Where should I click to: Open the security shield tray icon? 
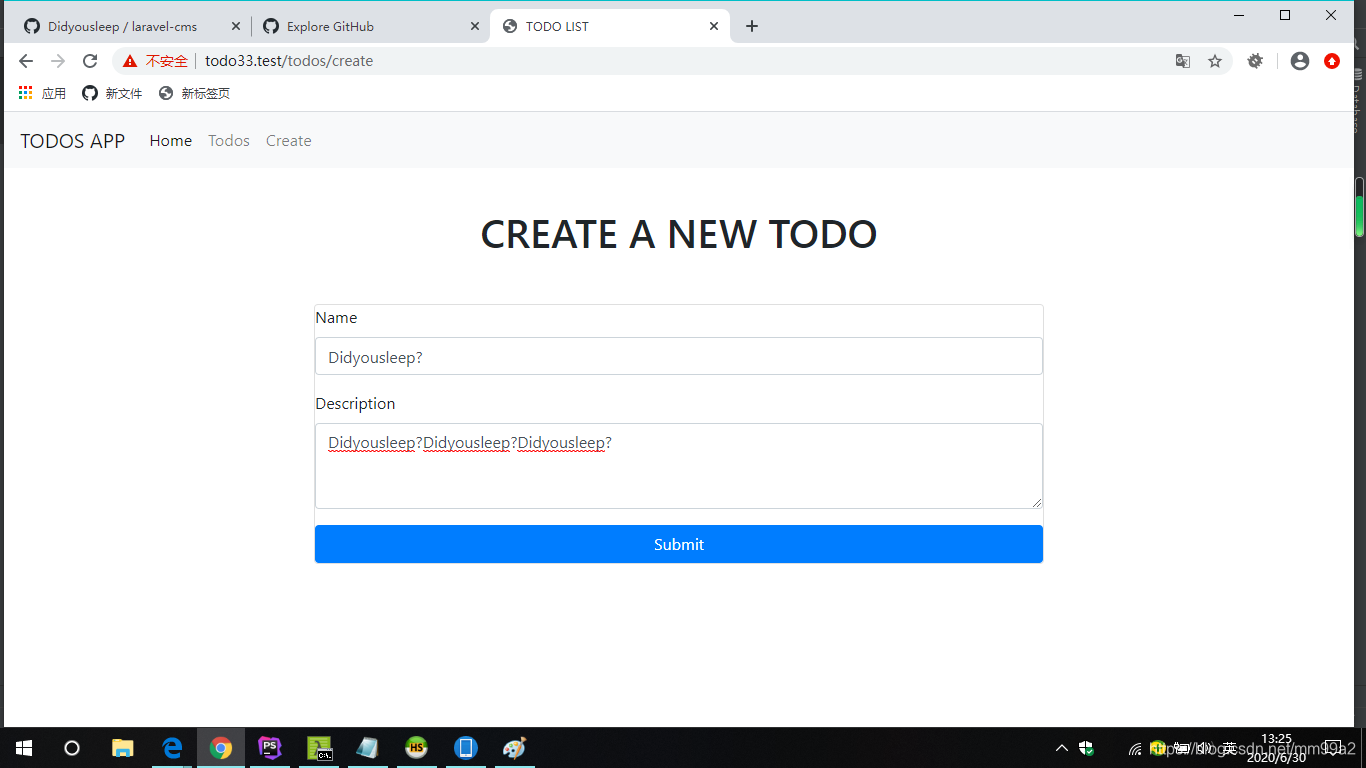(x=1086, y=748)
